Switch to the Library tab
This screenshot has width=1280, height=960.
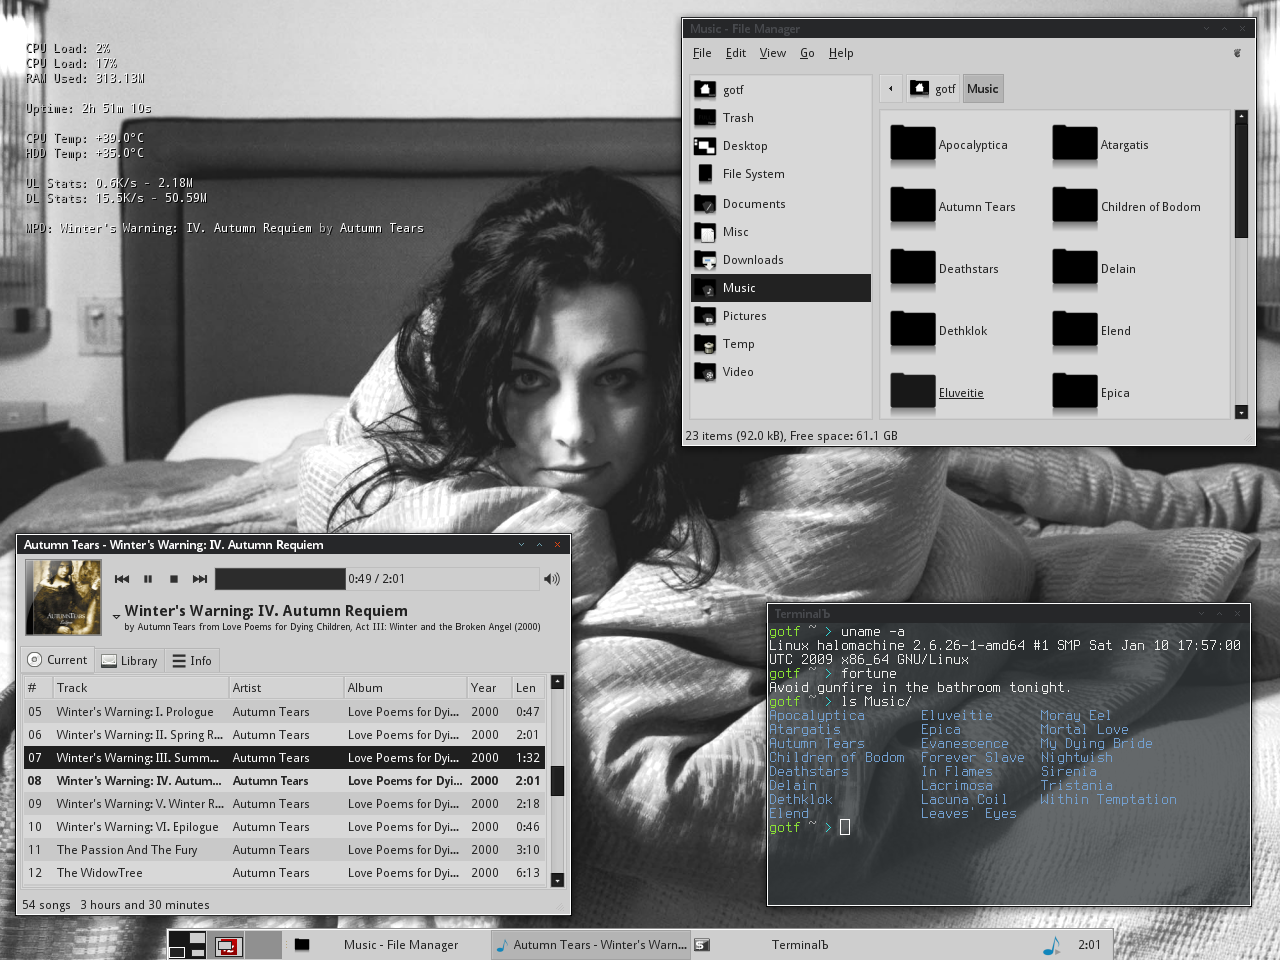tap(130, 661)
